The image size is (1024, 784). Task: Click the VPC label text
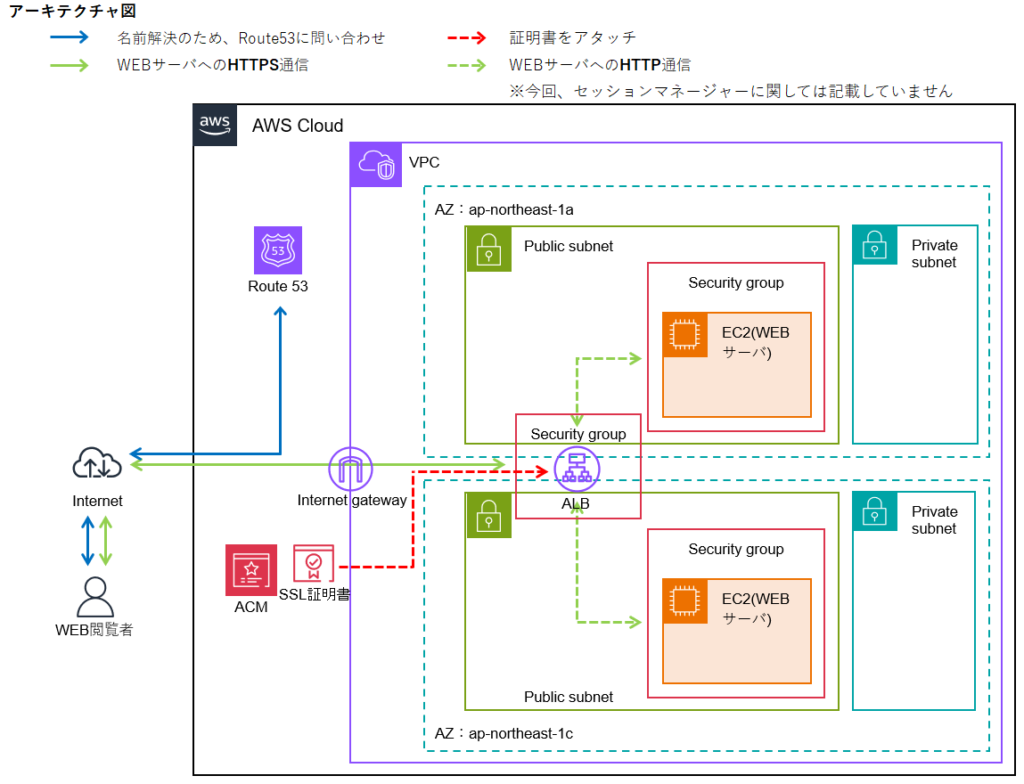pyautogui.click(x=424, y=162)
